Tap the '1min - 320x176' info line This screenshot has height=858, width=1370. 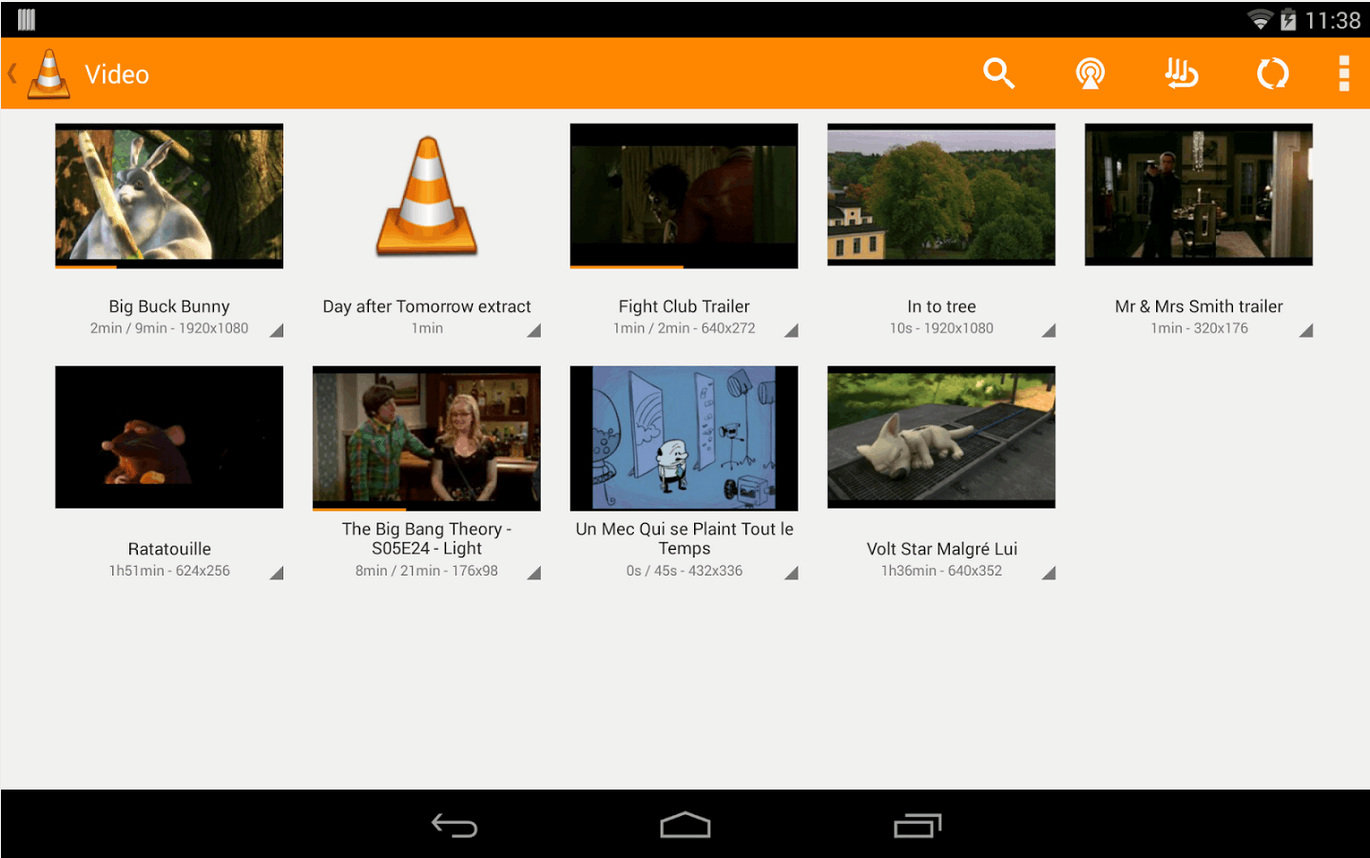click(x=1198, y=328)
